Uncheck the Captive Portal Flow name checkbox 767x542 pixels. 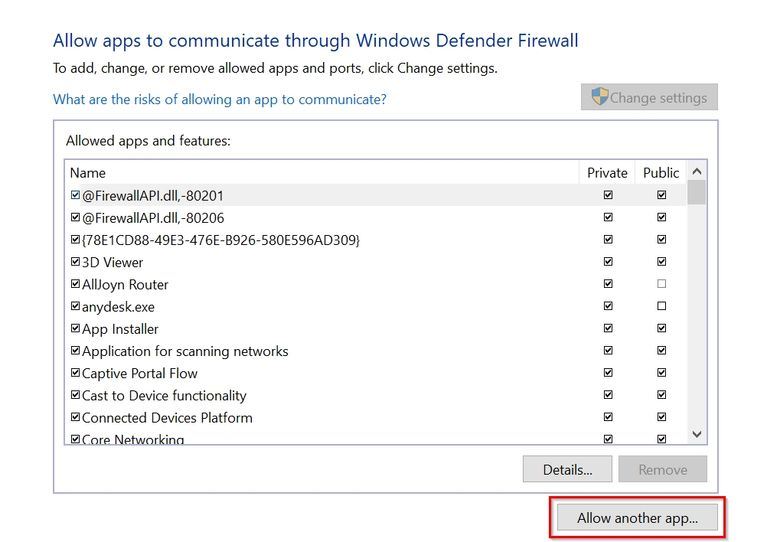tap(75, 373)
